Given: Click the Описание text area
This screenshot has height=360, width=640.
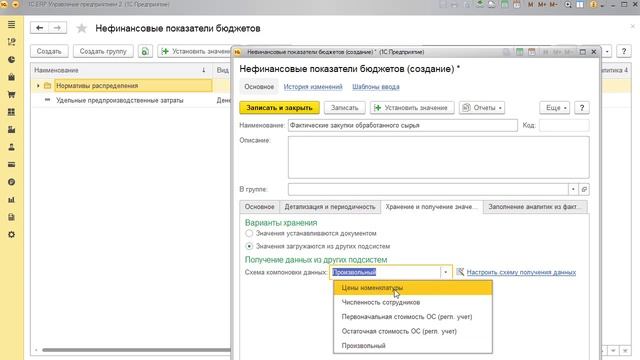Looking at the screenshot, I should [x=438, y=157].
